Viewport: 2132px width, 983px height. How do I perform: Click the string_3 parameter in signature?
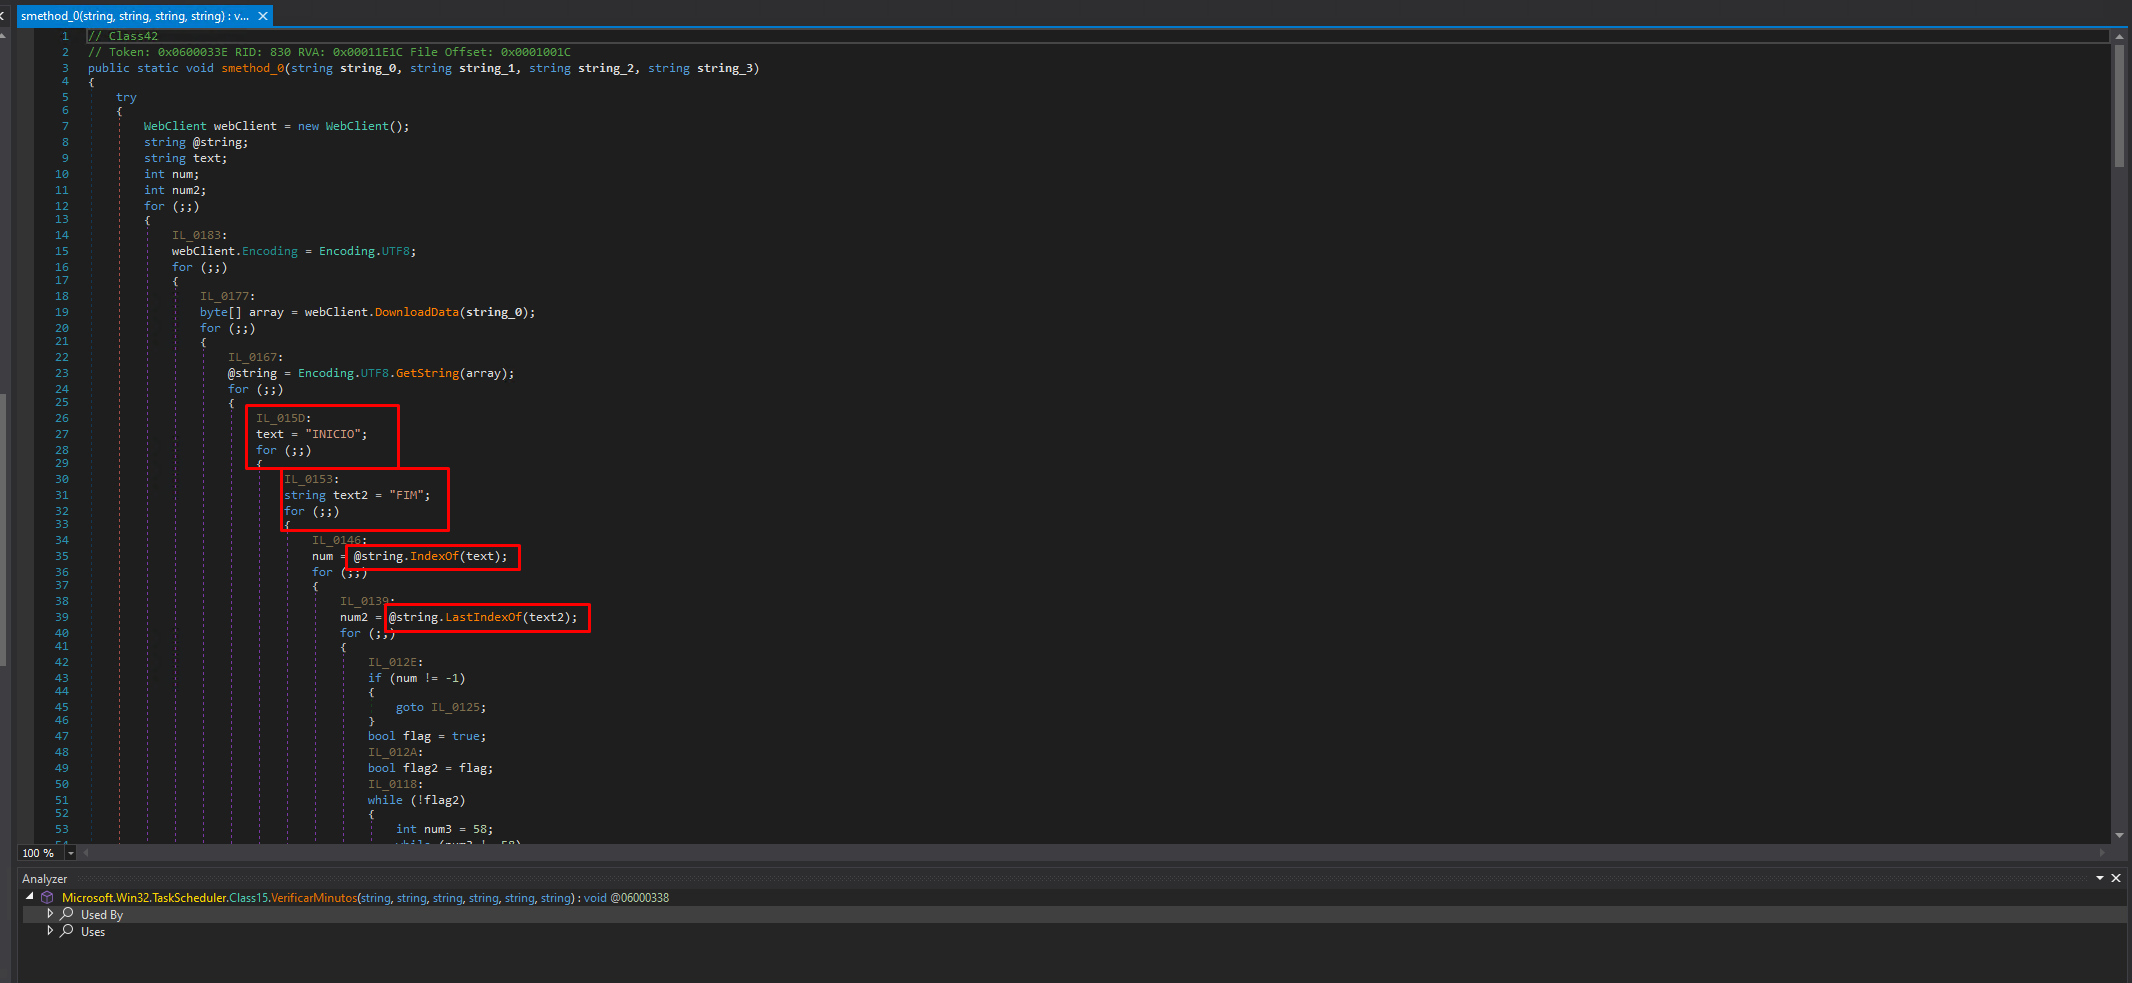point(724,68)
